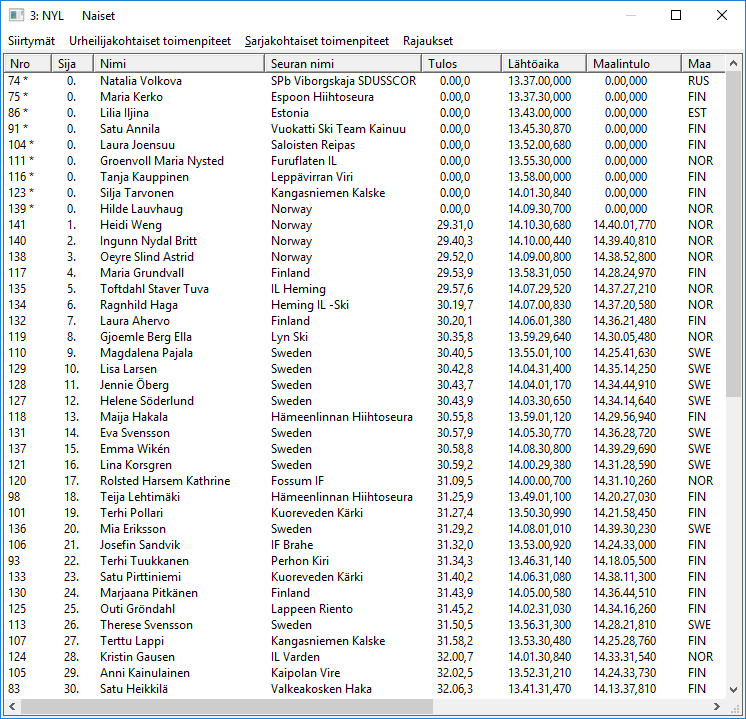
Task: Select Teija Lehtimäki row
Action: [365, 497]
